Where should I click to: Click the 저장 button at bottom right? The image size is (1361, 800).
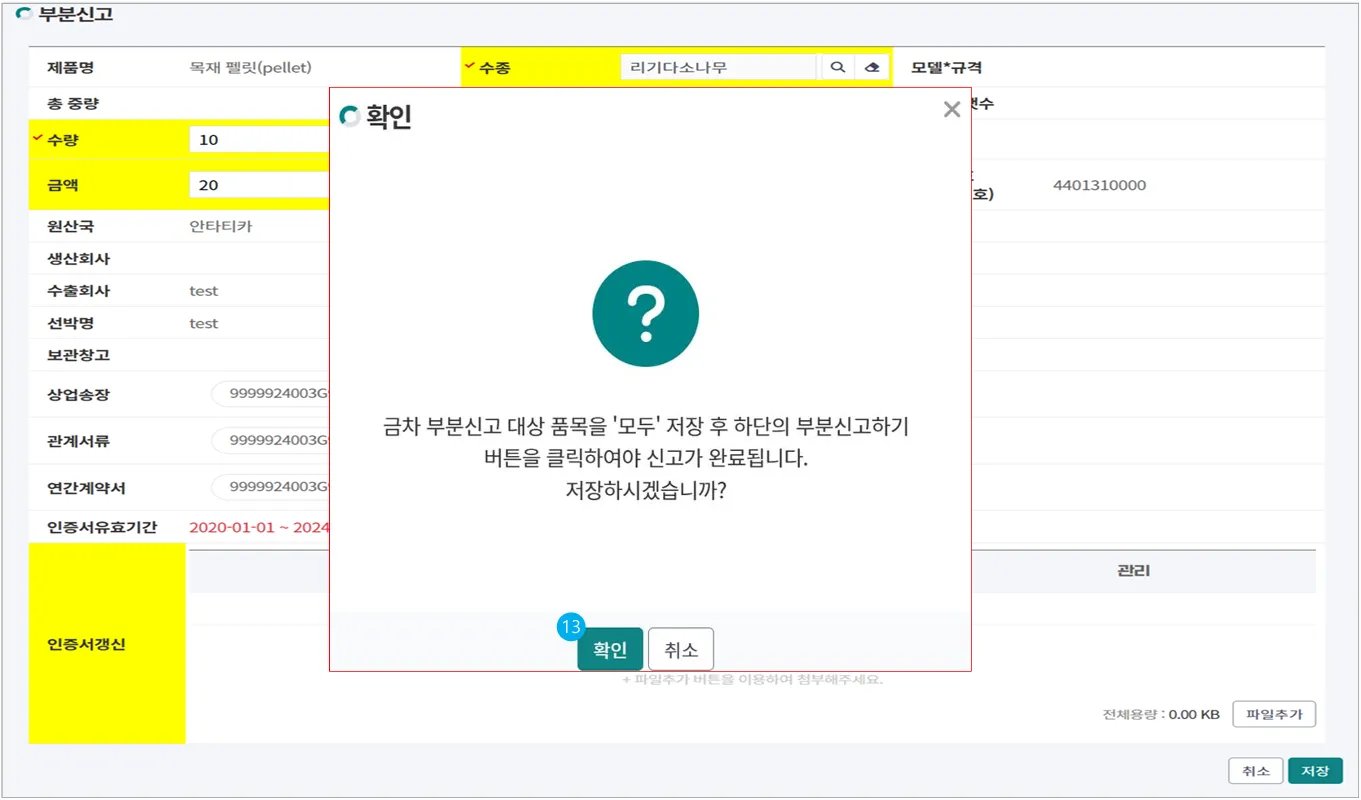pos(1314,771)
